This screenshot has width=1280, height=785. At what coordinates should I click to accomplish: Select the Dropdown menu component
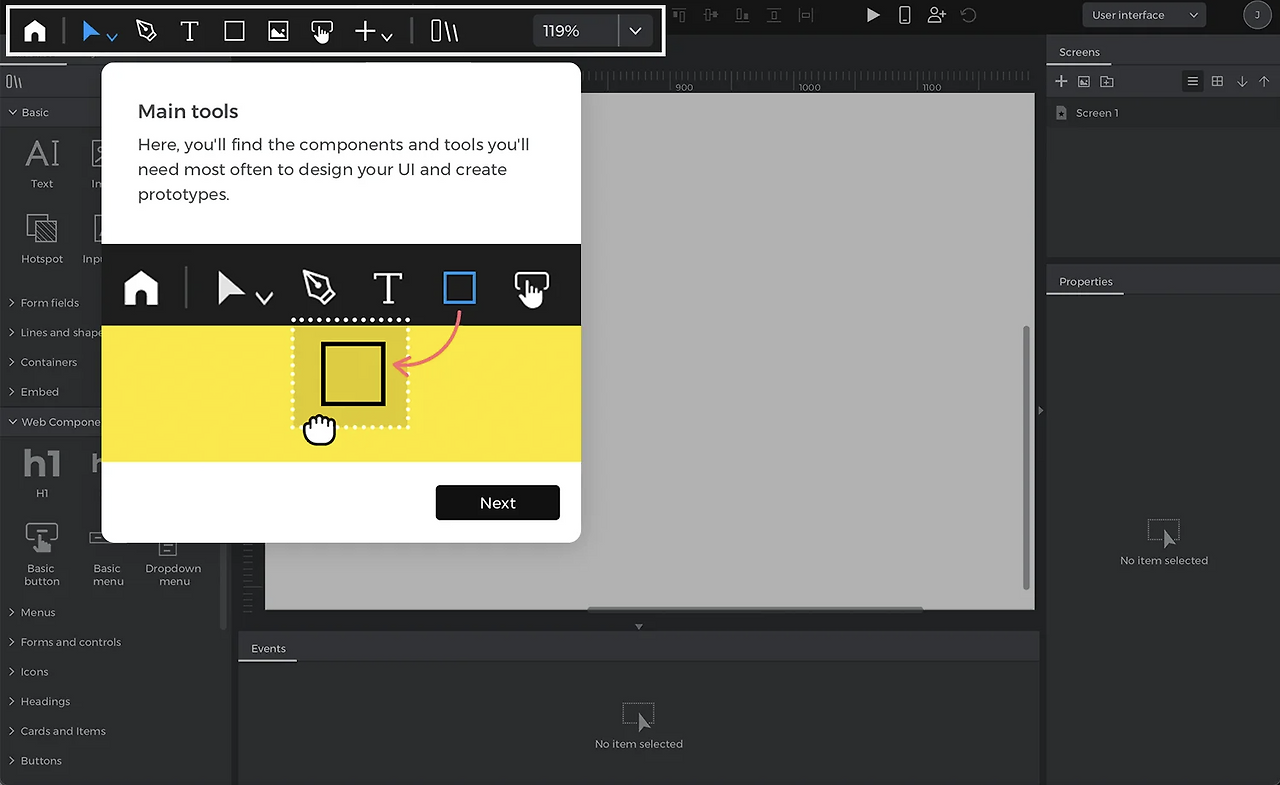pyautogui.click(x=174, y=563)
